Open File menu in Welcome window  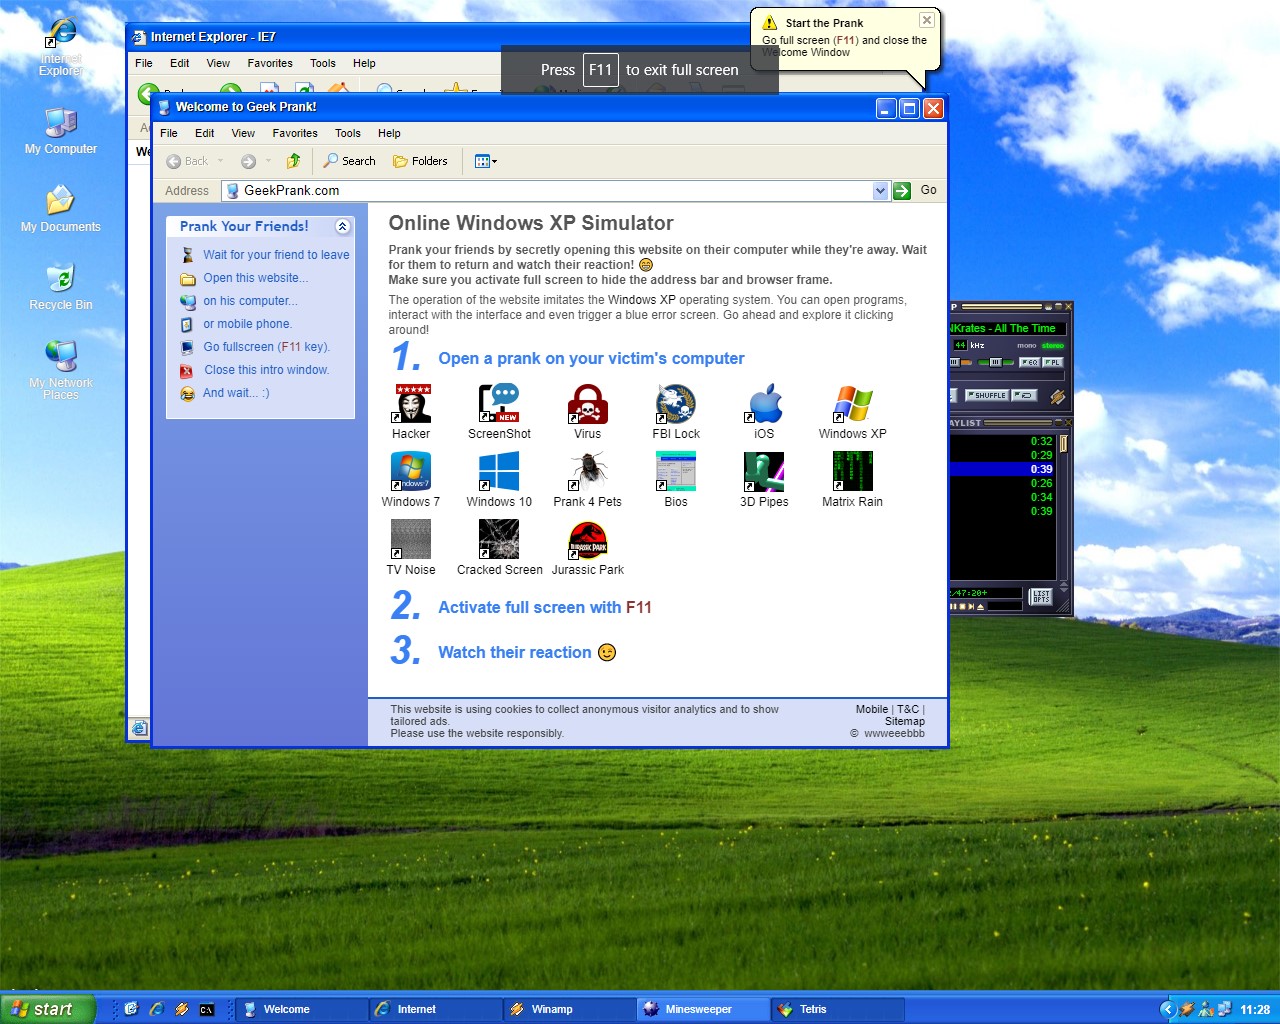click(169, 133)
